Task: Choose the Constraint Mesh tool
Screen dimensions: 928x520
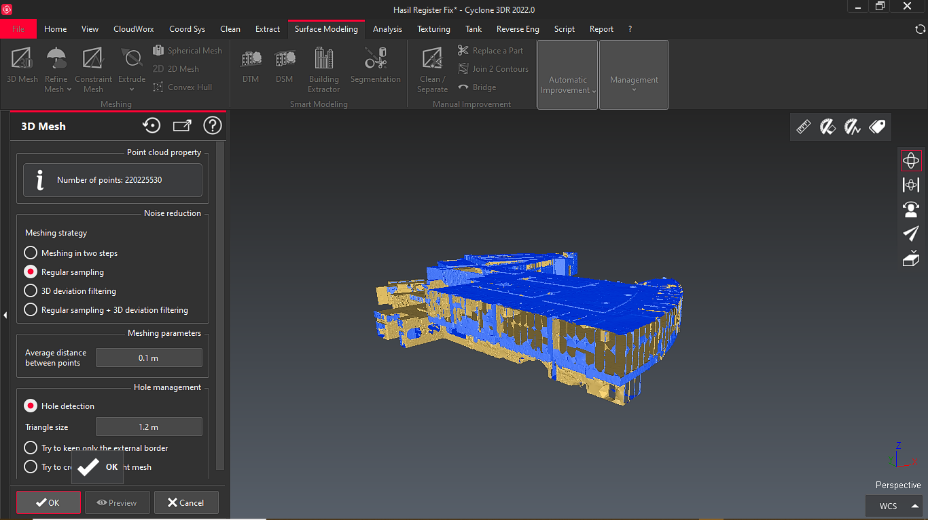Action: 93,69
